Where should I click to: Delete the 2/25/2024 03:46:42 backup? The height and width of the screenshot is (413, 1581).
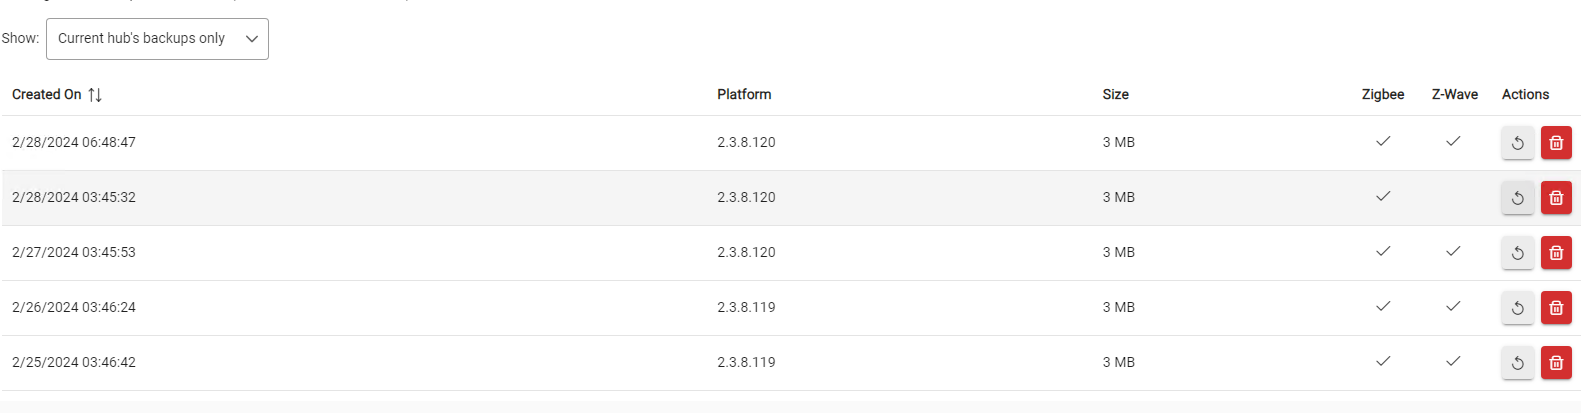point(1556,363)
